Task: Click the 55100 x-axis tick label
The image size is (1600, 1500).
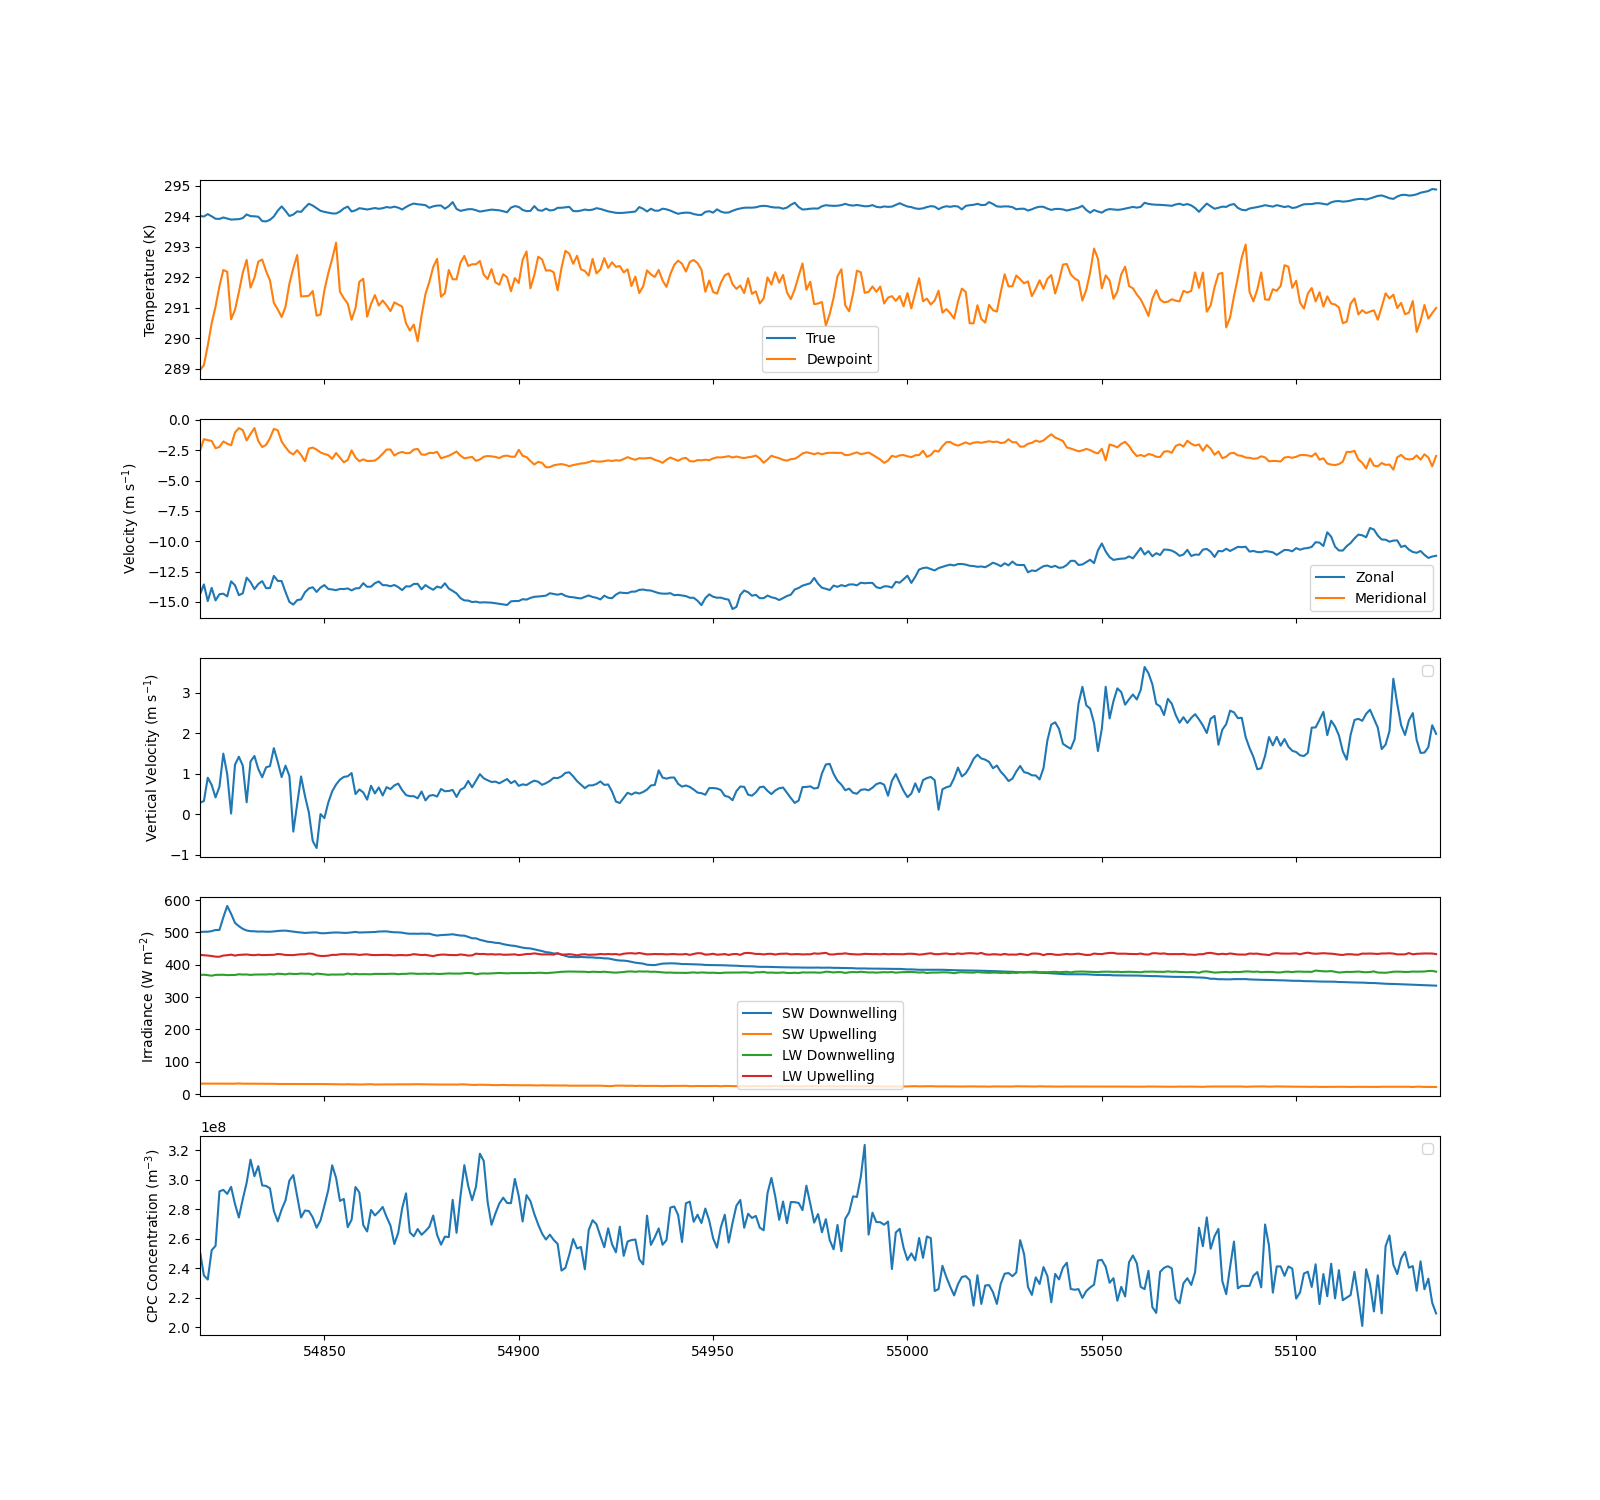Action: pos(1296,1351)
